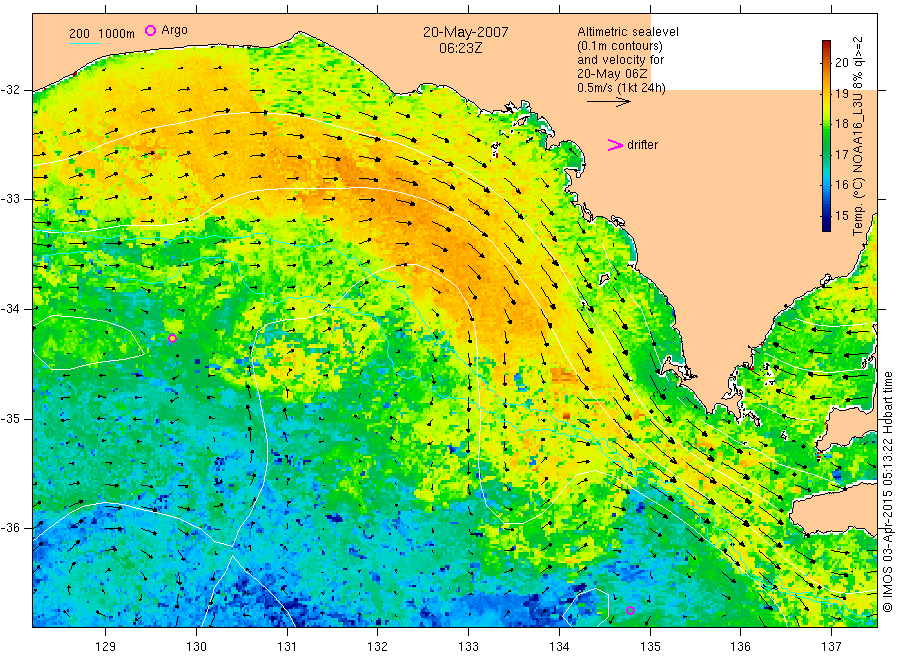900x660 pixels.
Task: Click the 'Altimetric sealevel' caption text
Action: tap(628, 32)
